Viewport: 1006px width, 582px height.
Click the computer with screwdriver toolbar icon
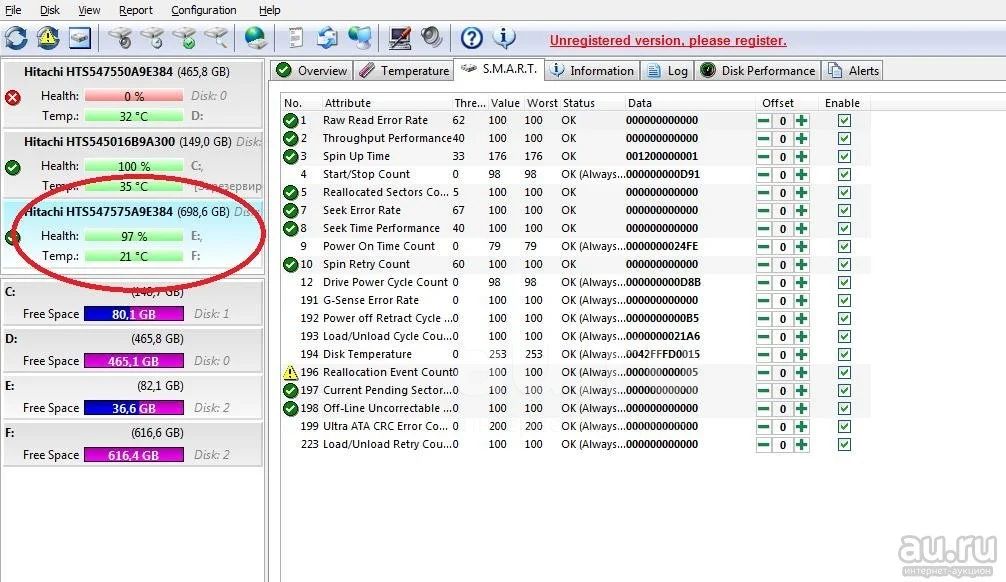pyautogui.click(x=400, y=38)
